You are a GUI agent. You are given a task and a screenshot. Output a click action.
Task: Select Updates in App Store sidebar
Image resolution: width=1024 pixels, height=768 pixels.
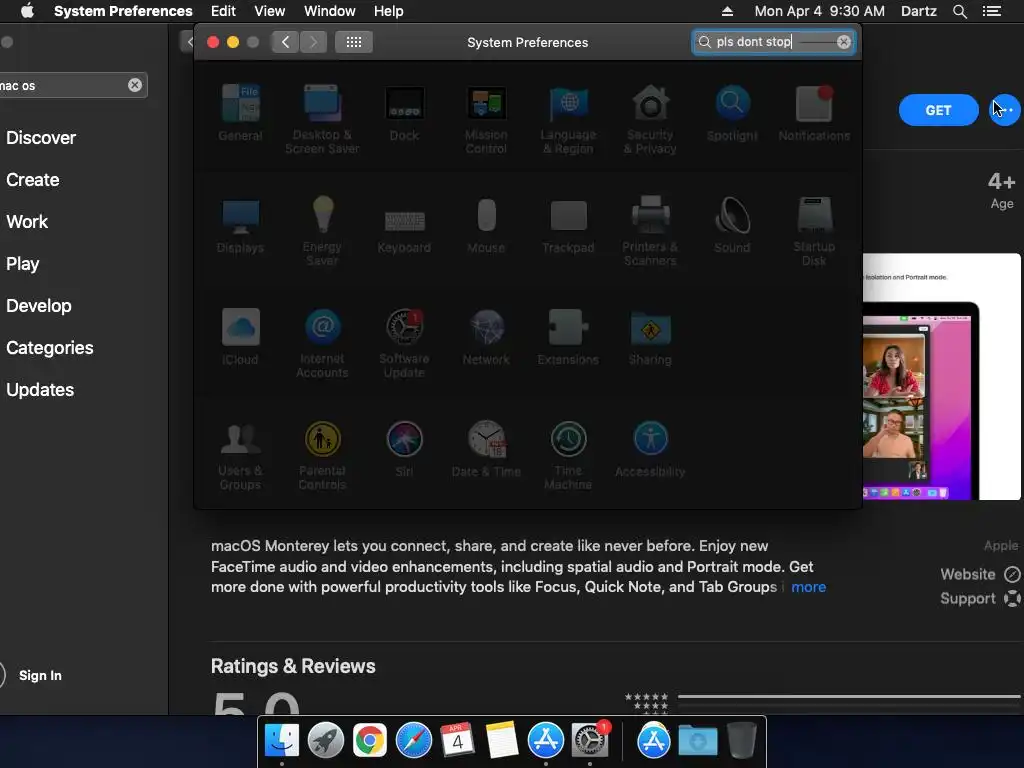[40, 390]
